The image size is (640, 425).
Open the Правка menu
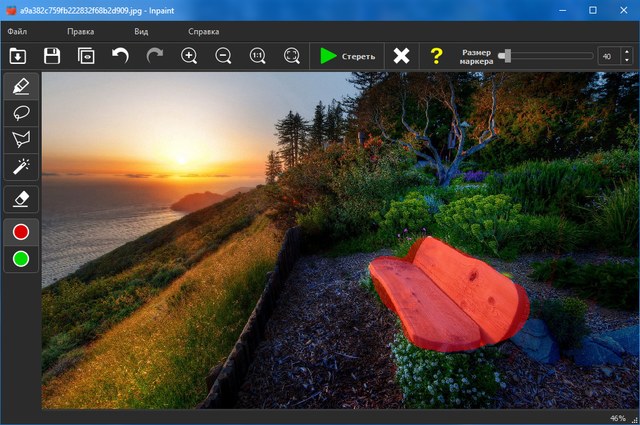pos(80,32)
